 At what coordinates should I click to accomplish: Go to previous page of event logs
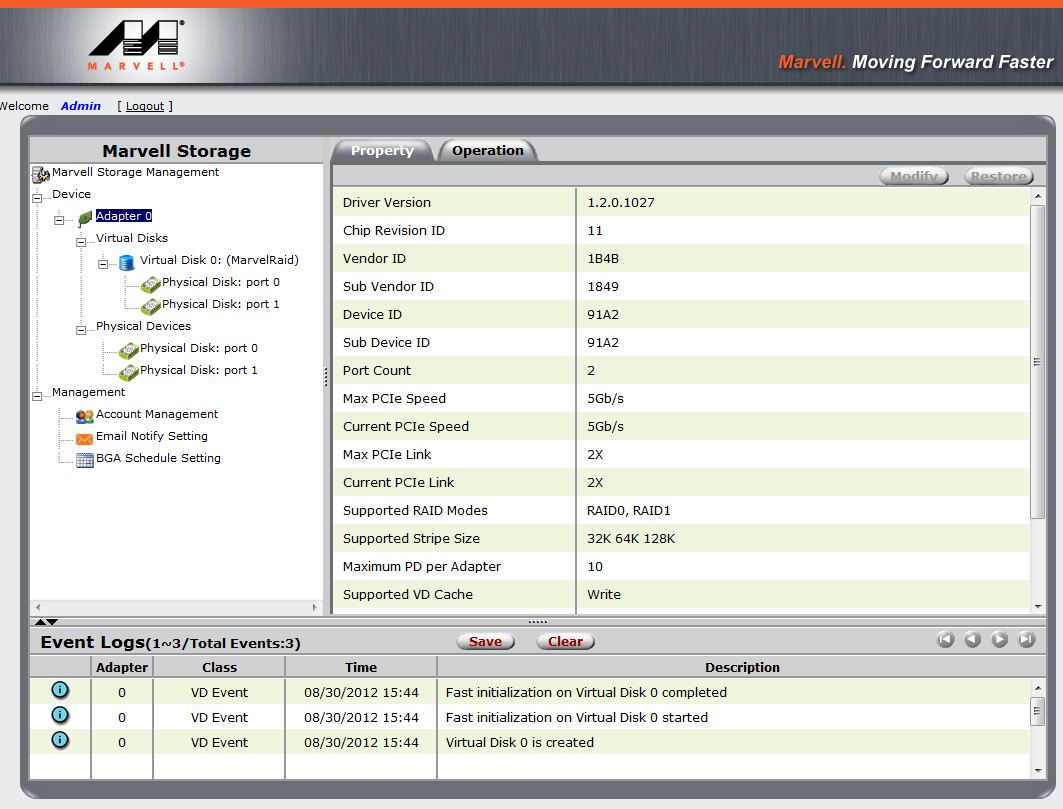point(972,639)
